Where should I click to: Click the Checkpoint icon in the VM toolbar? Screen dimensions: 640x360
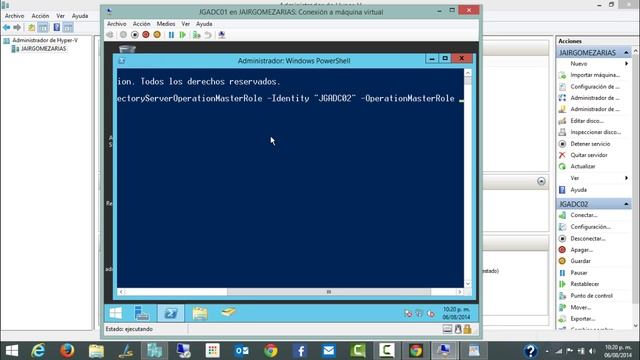(197, 35)
